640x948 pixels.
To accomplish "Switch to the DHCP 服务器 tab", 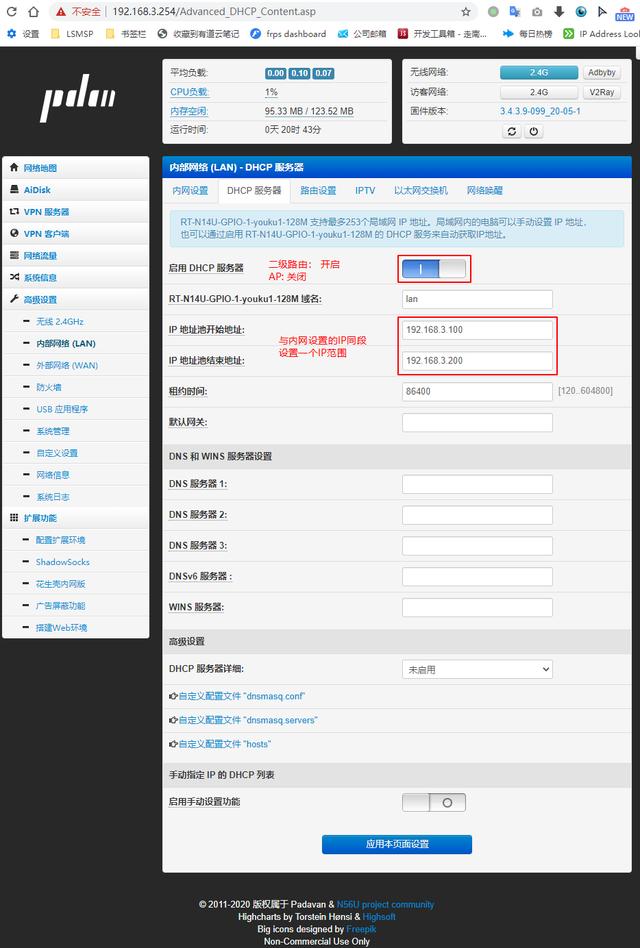I will 254,190.
